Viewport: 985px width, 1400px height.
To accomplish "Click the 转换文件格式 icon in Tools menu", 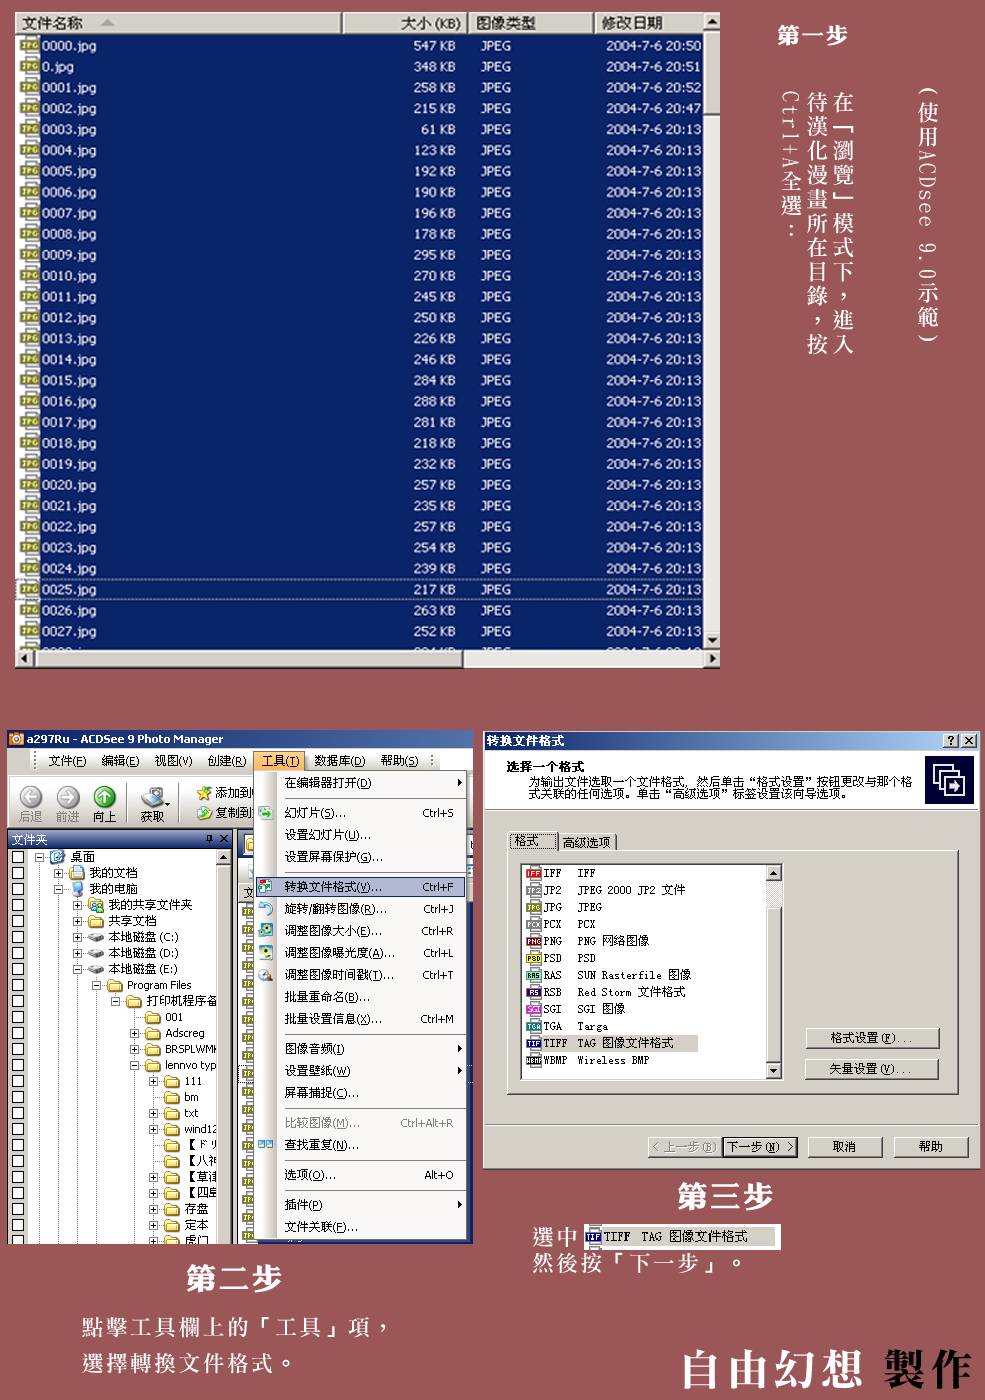I will [265, 887].
